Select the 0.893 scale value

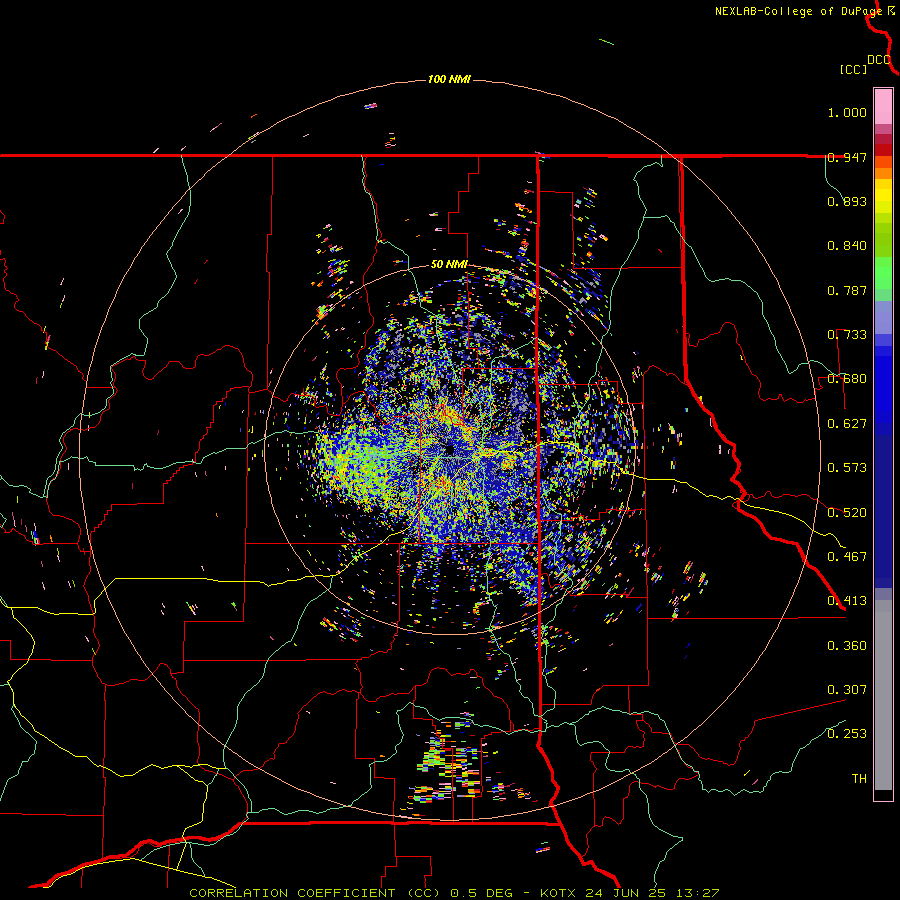847,201
